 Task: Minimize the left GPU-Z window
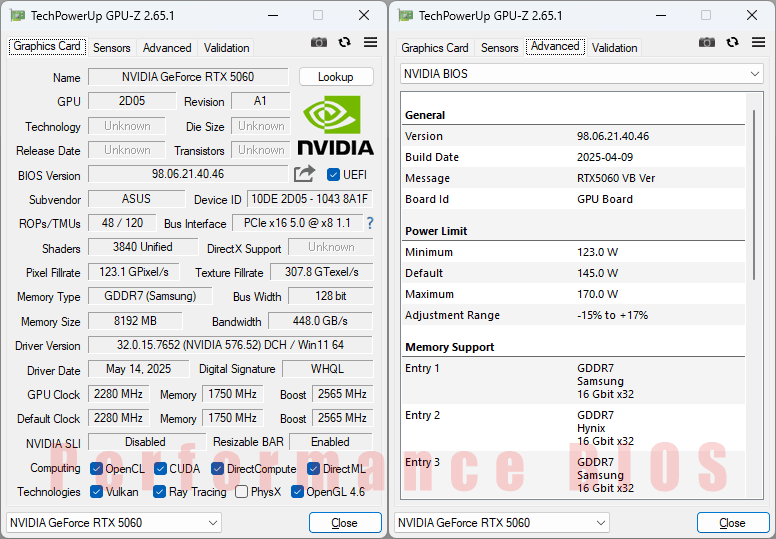tap(273, 16)
